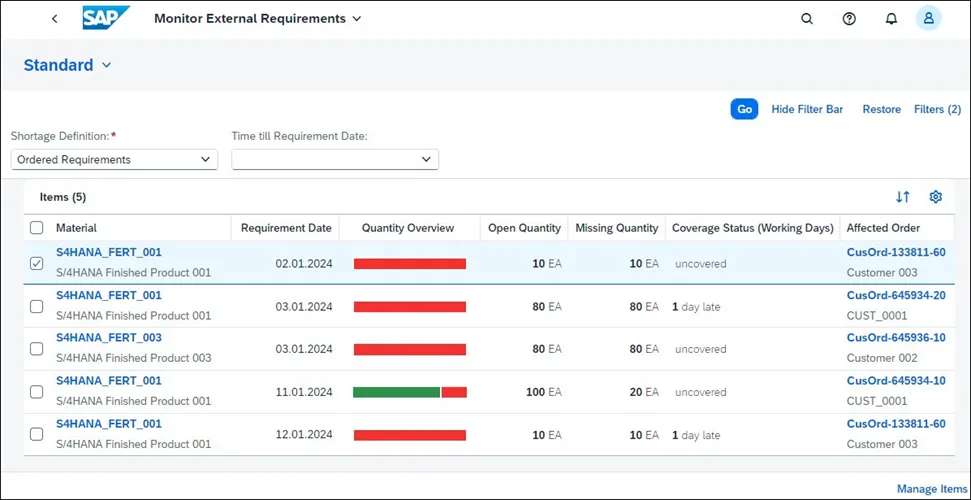
Task: Open table personalization gear icon
Action: click(936, 197)
